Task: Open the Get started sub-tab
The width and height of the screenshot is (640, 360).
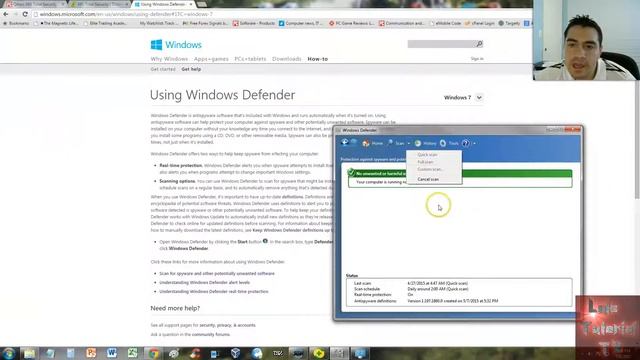Action: 163,69
